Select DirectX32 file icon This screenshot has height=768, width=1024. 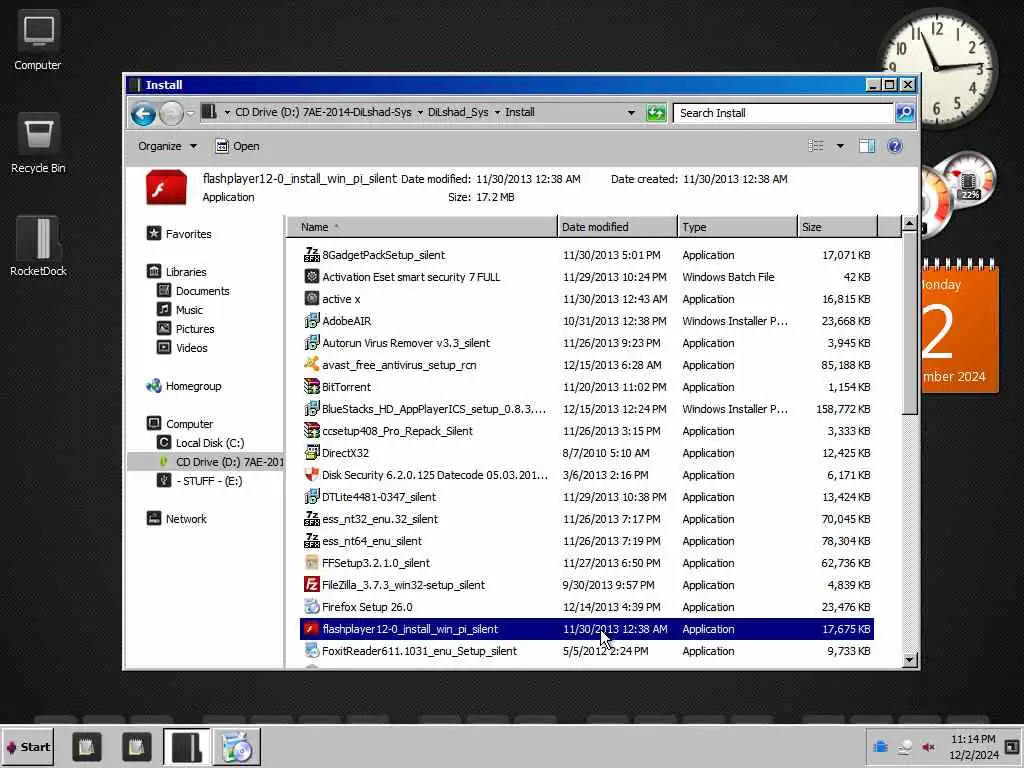tap(312, 453)
